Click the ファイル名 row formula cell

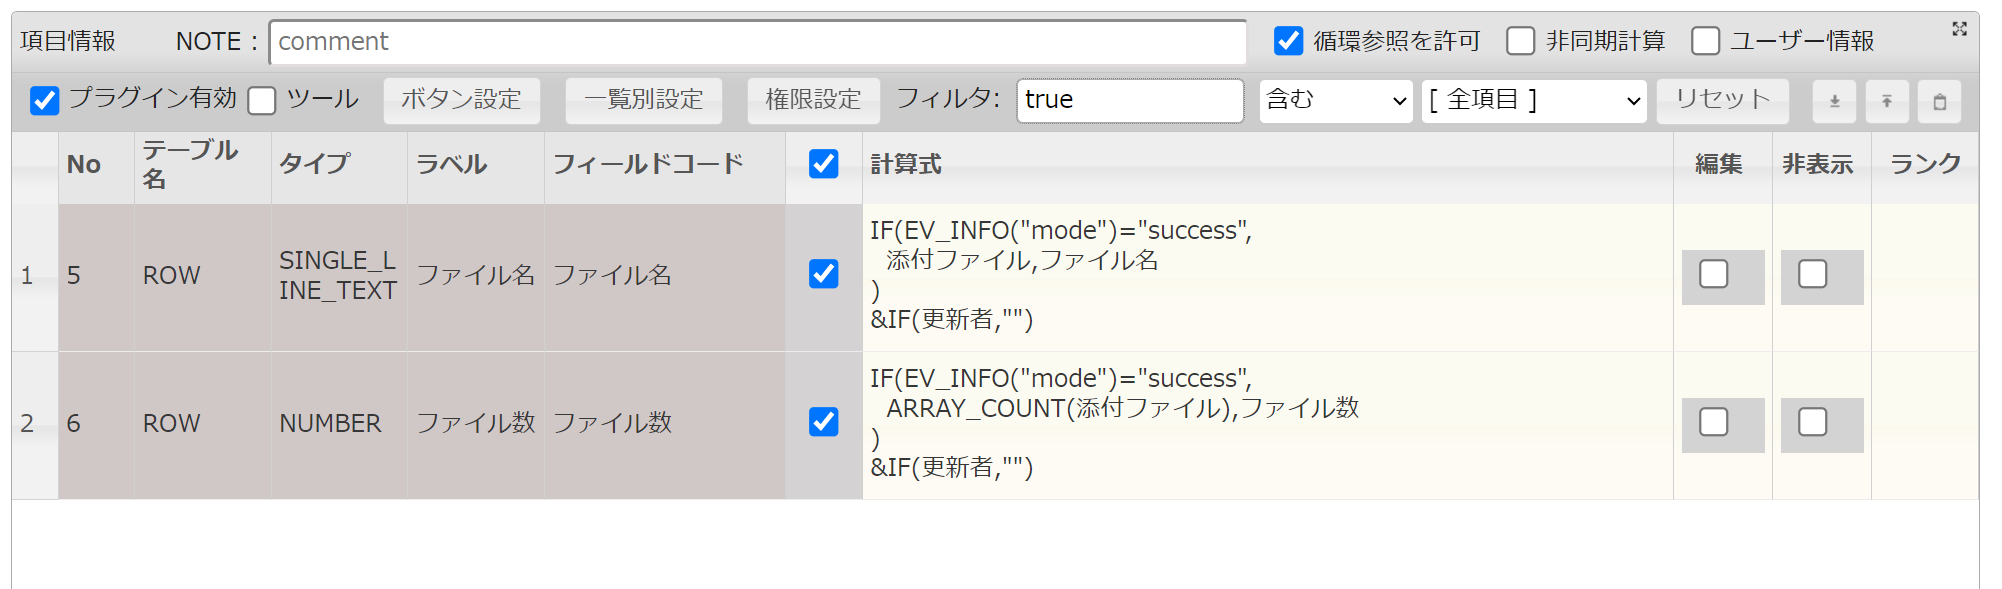click(1267, 278)
